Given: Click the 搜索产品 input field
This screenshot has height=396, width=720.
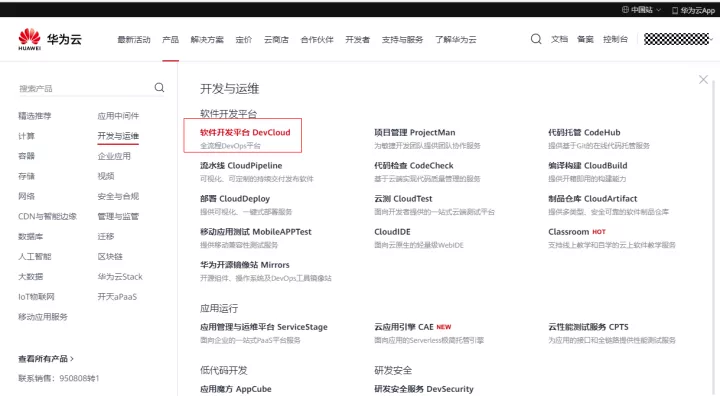Looking at the screenshot, I should pos(85,88).
